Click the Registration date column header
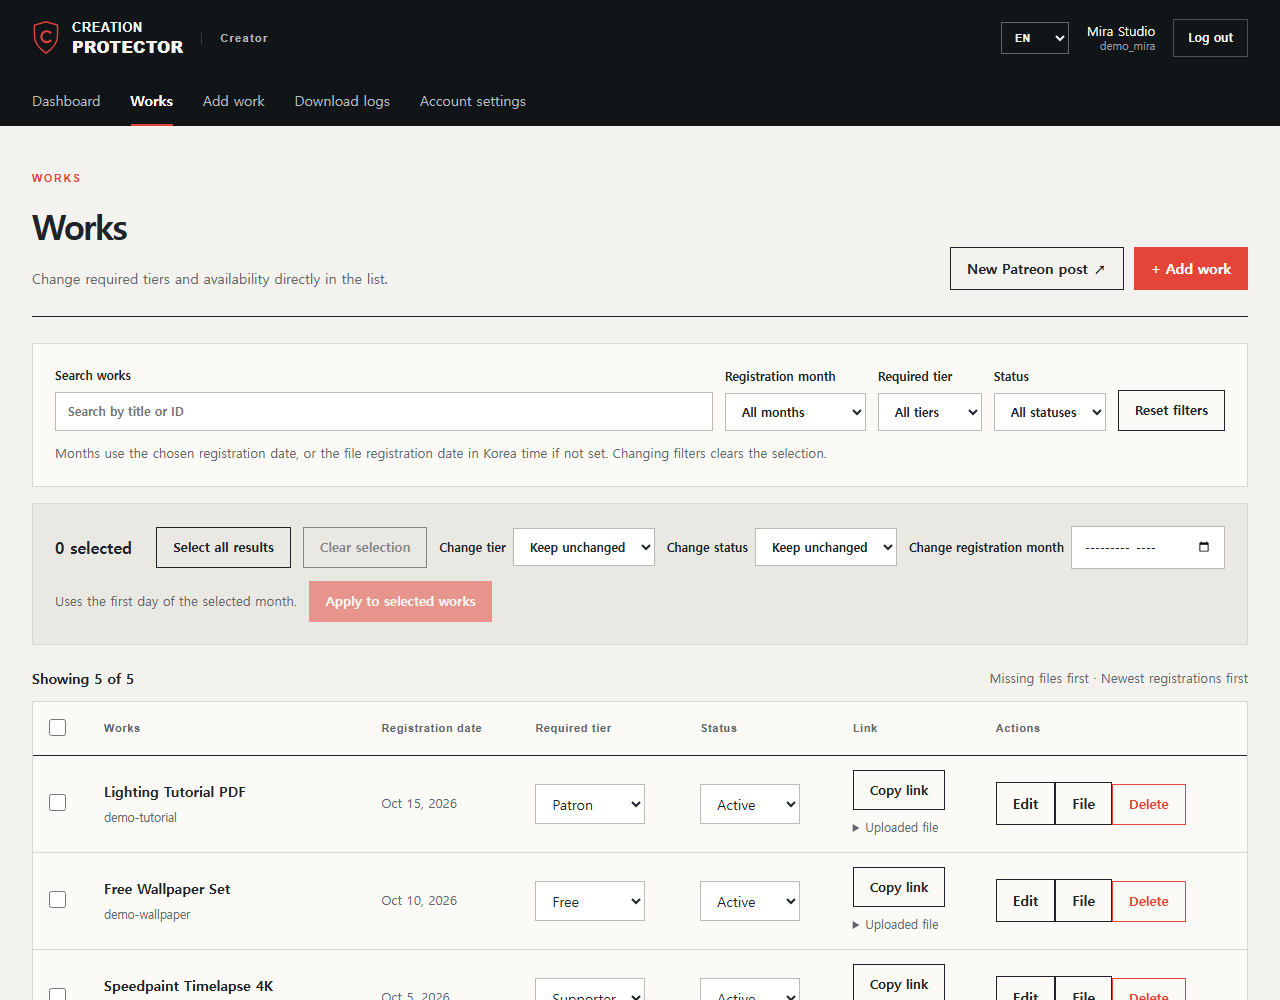Screen dimensions: 1280x1000 tap(431, 728)
